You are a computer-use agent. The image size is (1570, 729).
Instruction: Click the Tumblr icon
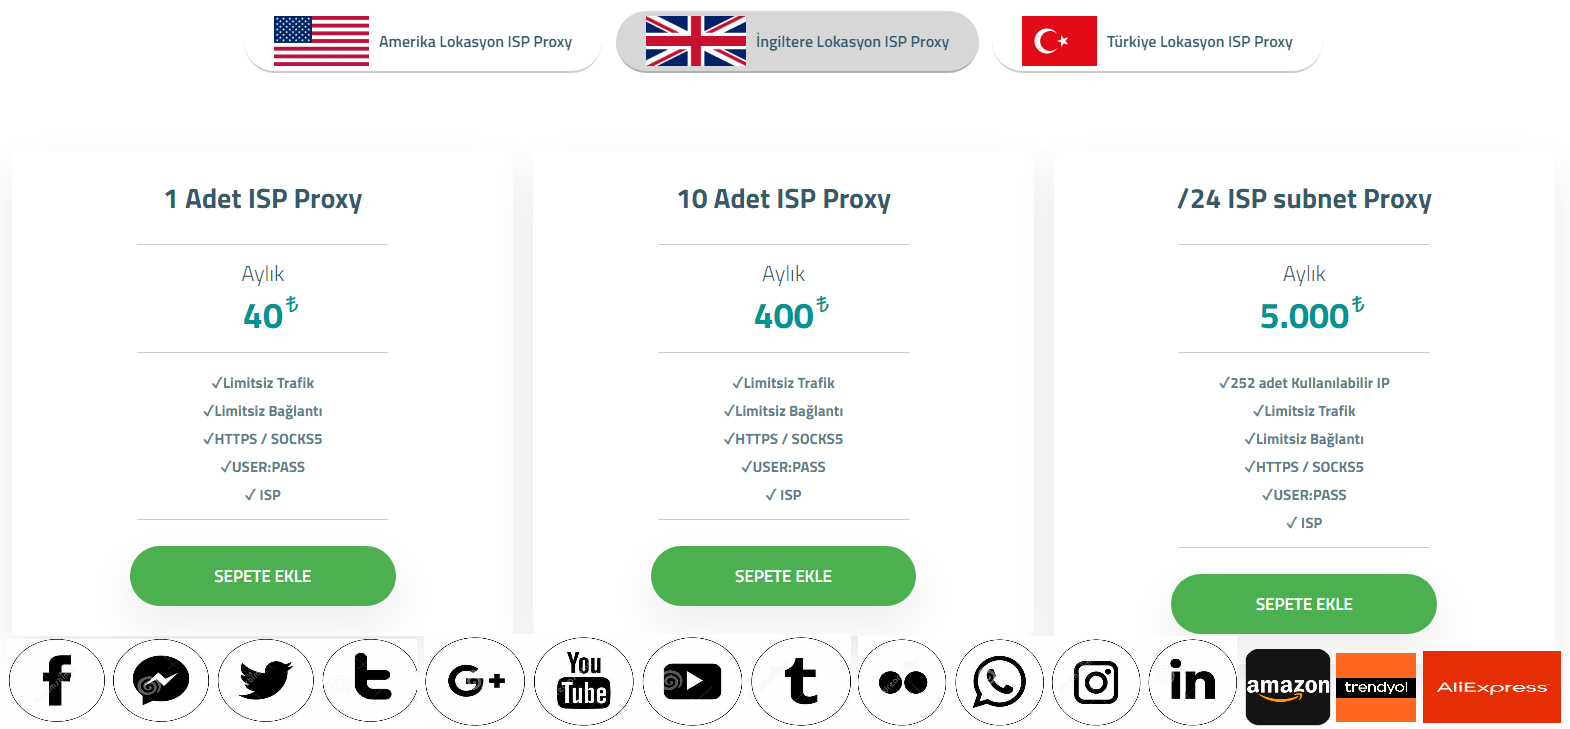click(x=801, y=681)
